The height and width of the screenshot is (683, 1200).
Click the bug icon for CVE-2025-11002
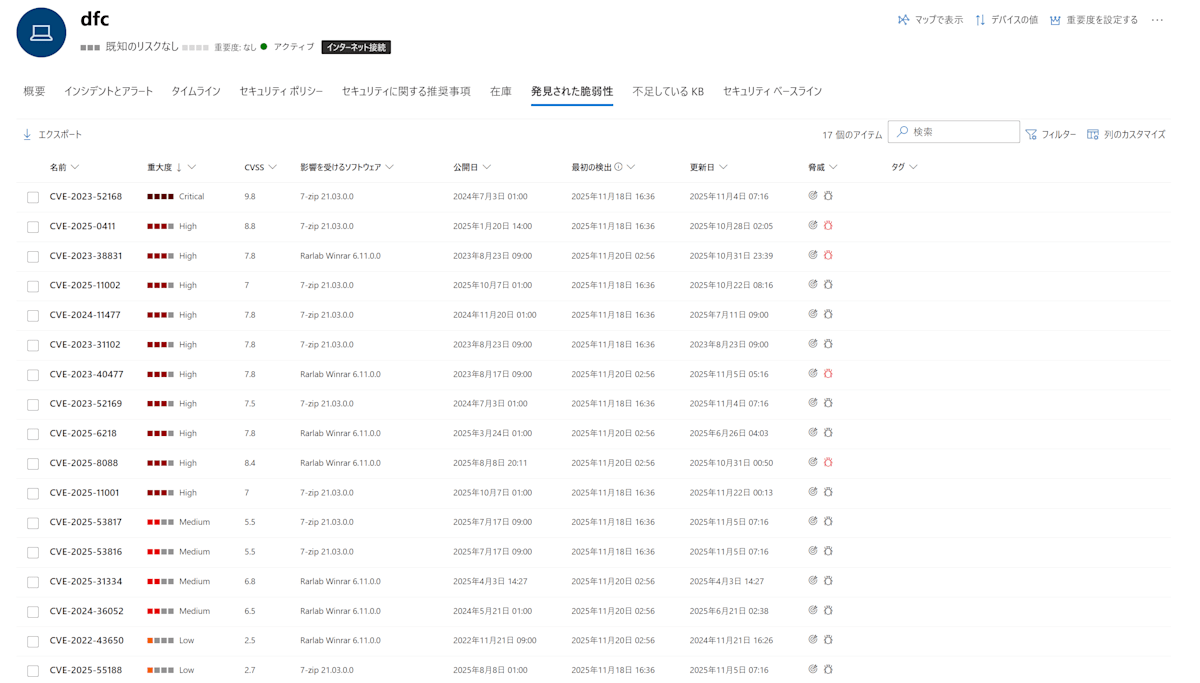[828, 285]
